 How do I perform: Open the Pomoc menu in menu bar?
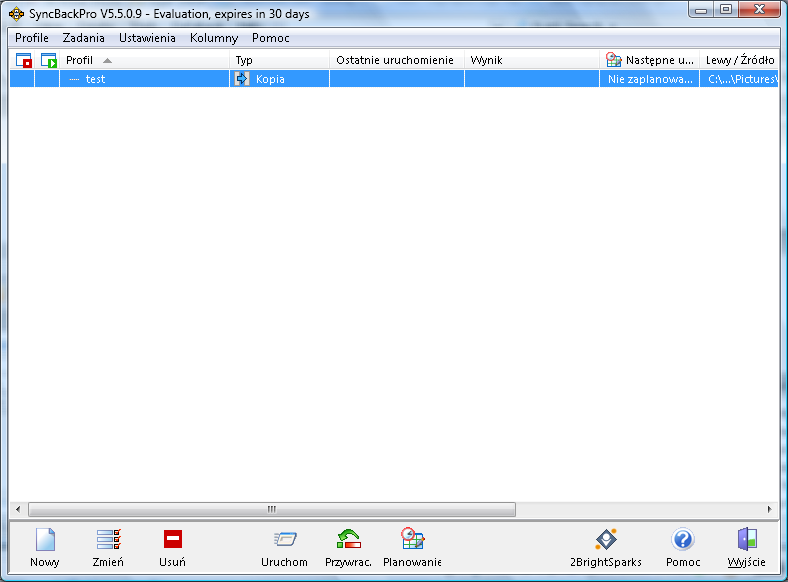pos(271,38)
